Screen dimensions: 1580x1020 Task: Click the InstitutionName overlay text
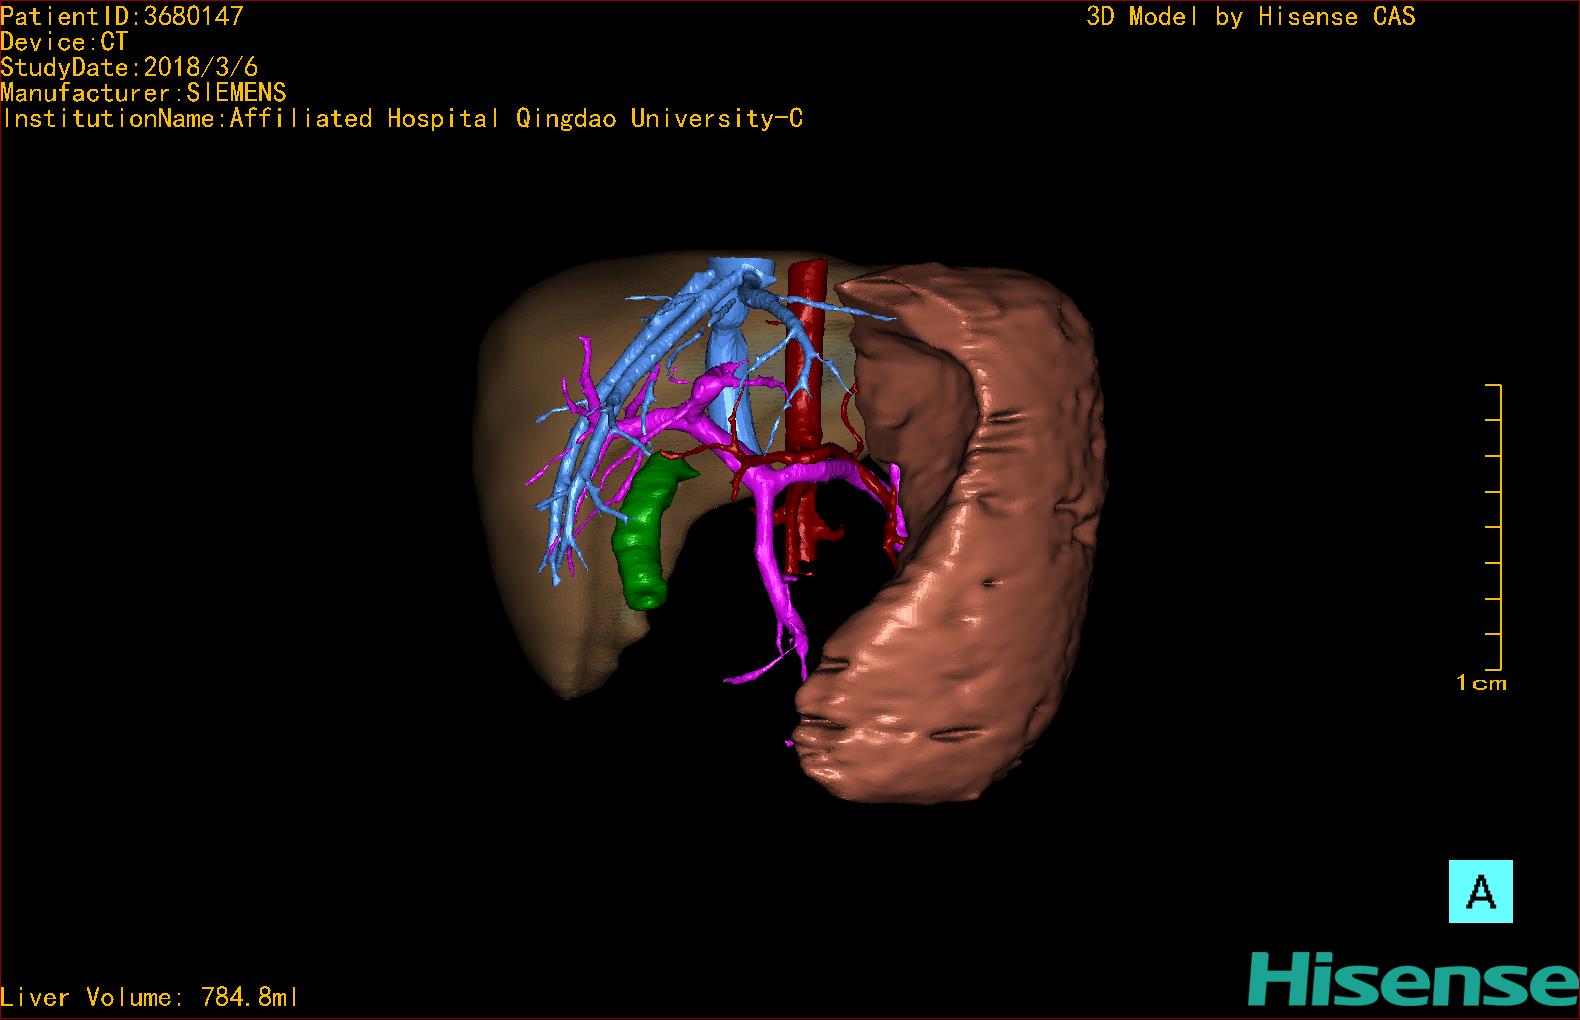pos(402,119)
